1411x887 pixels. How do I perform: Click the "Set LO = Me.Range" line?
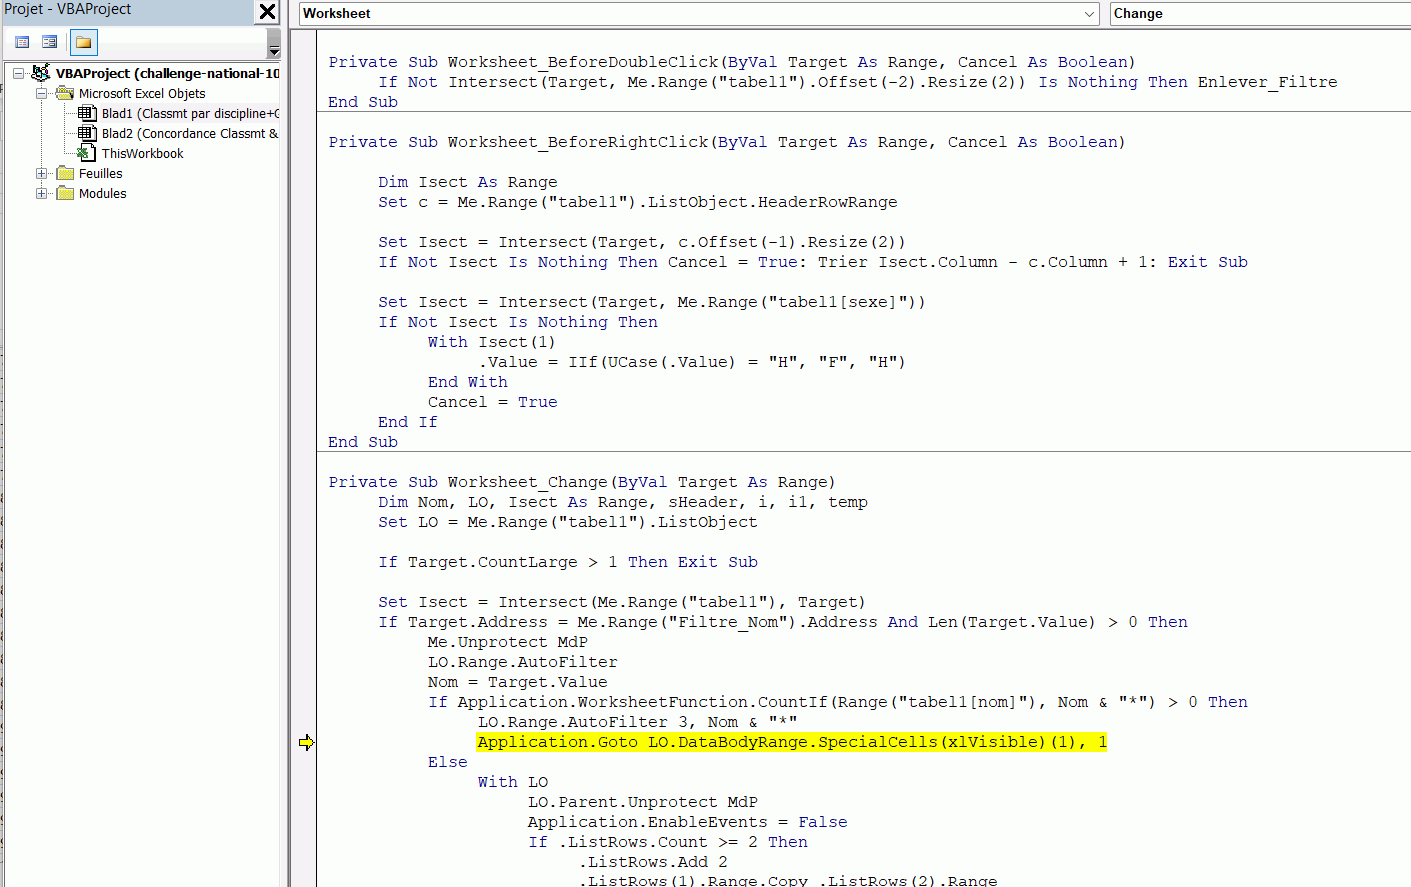568,522
